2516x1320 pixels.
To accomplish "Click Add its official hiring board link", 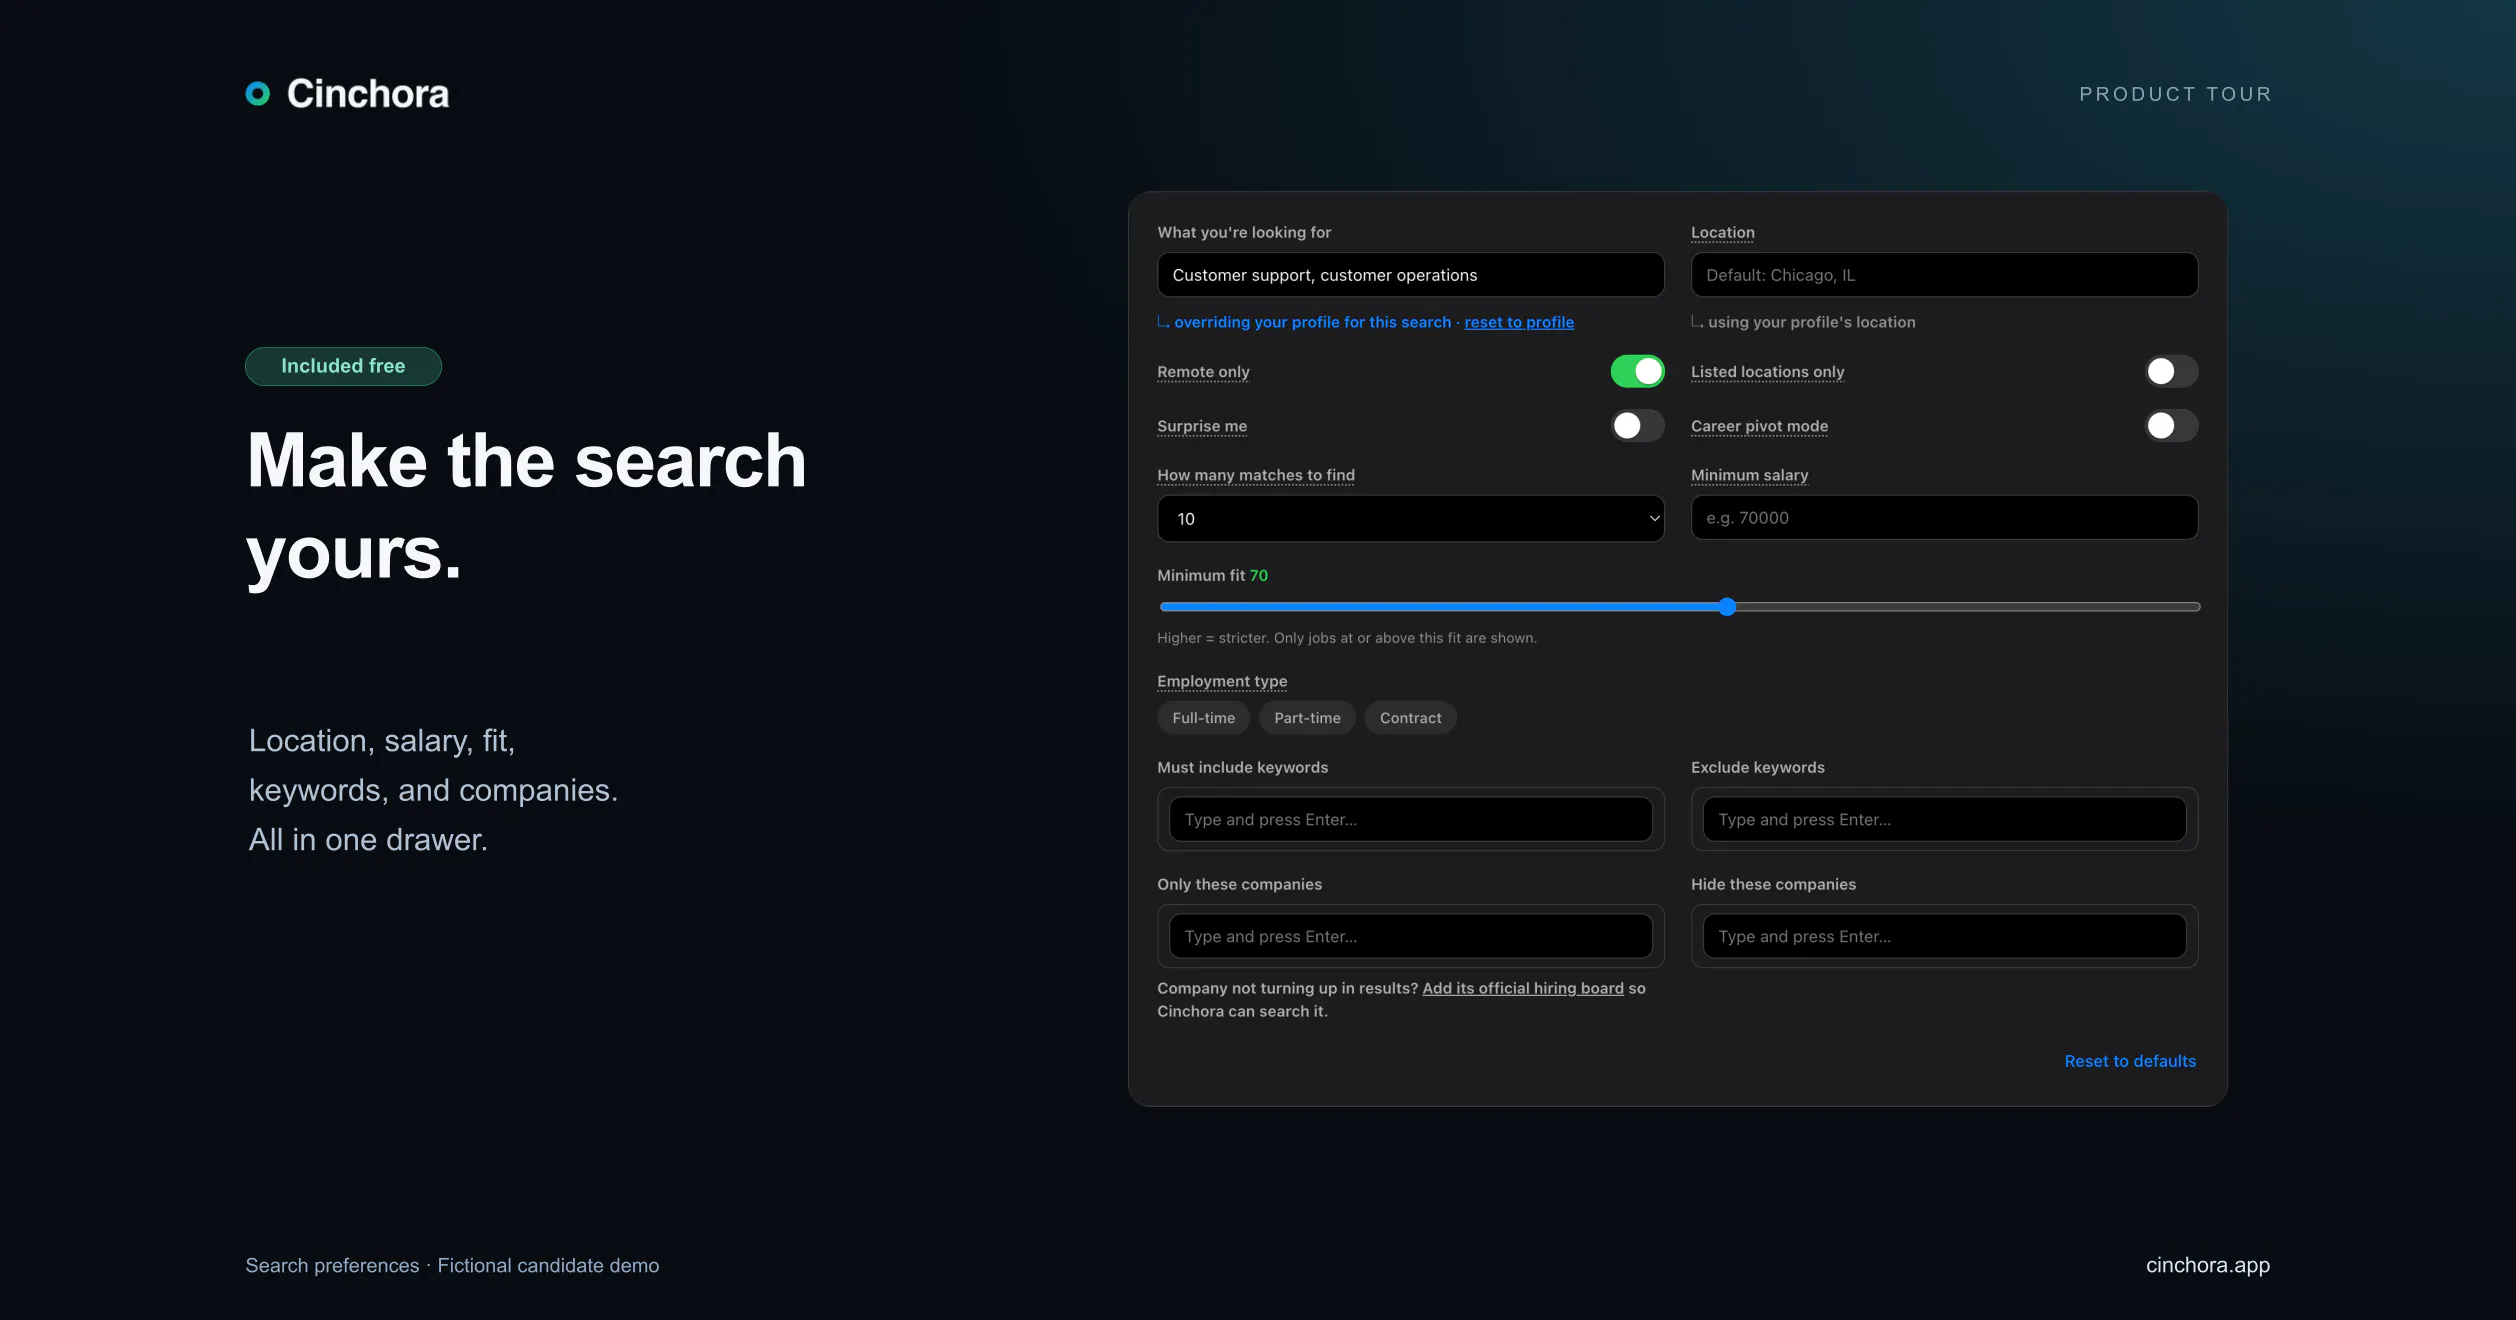I will (x=1523, y=988).
